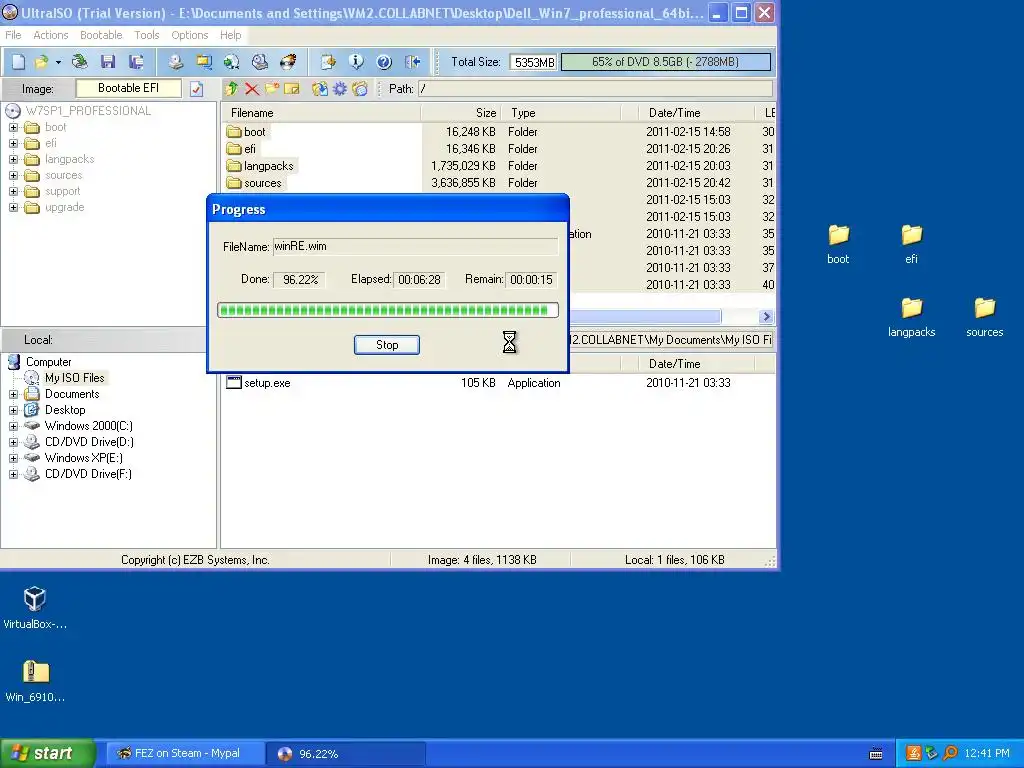
Task: Click the Bootable EFI image type field
Action: [x=128, y=88]
